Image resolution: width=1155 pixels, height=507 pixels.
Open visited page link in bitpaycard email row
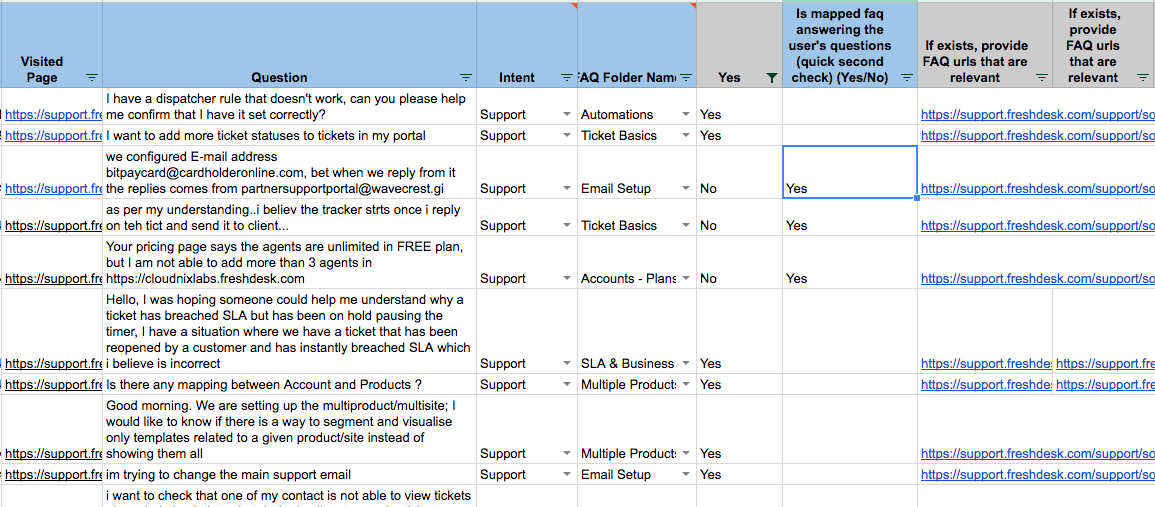tap(54, 189)
